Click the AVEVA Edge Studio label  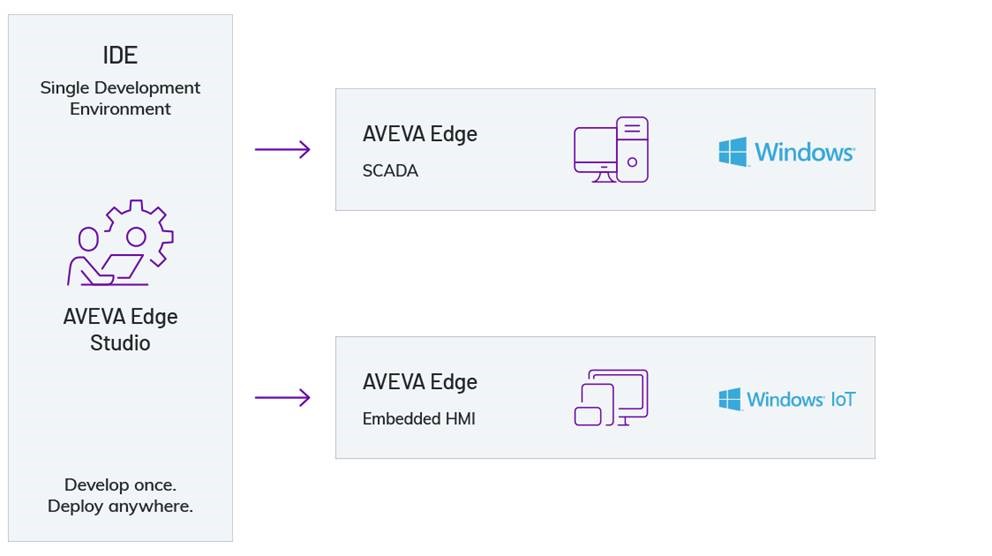tap(120, 330)
